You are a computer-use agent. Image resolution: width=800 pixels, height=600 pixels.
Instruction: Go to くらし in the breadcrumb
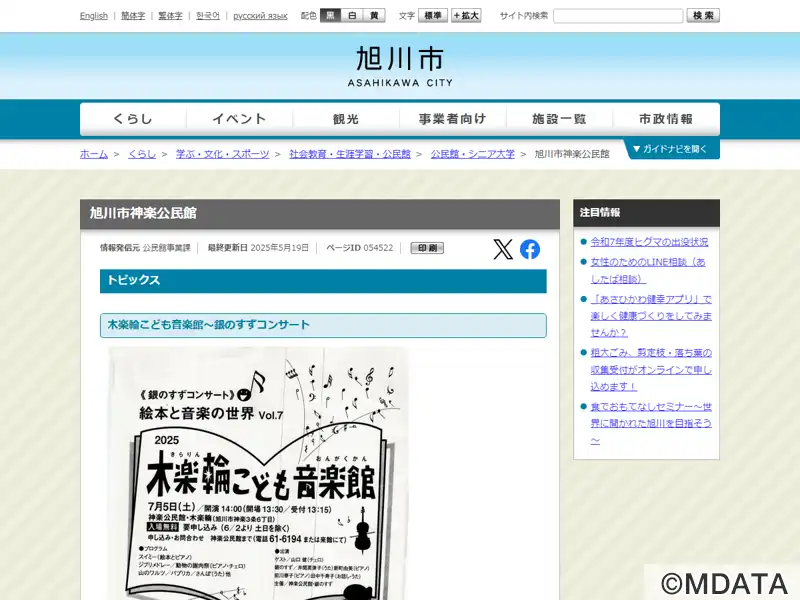(142, 154)
